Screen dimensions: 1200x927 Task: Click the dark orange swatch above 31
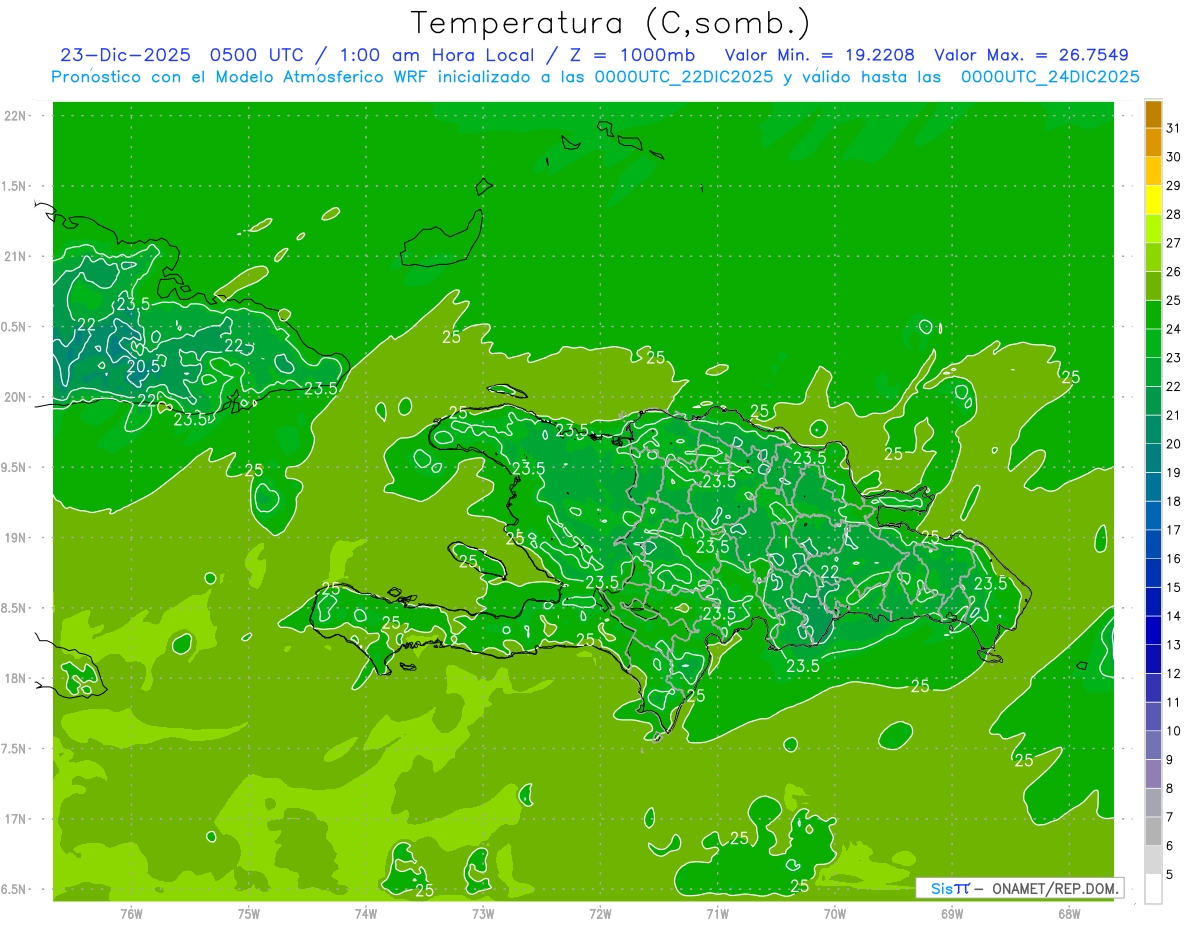[1153, 114]
